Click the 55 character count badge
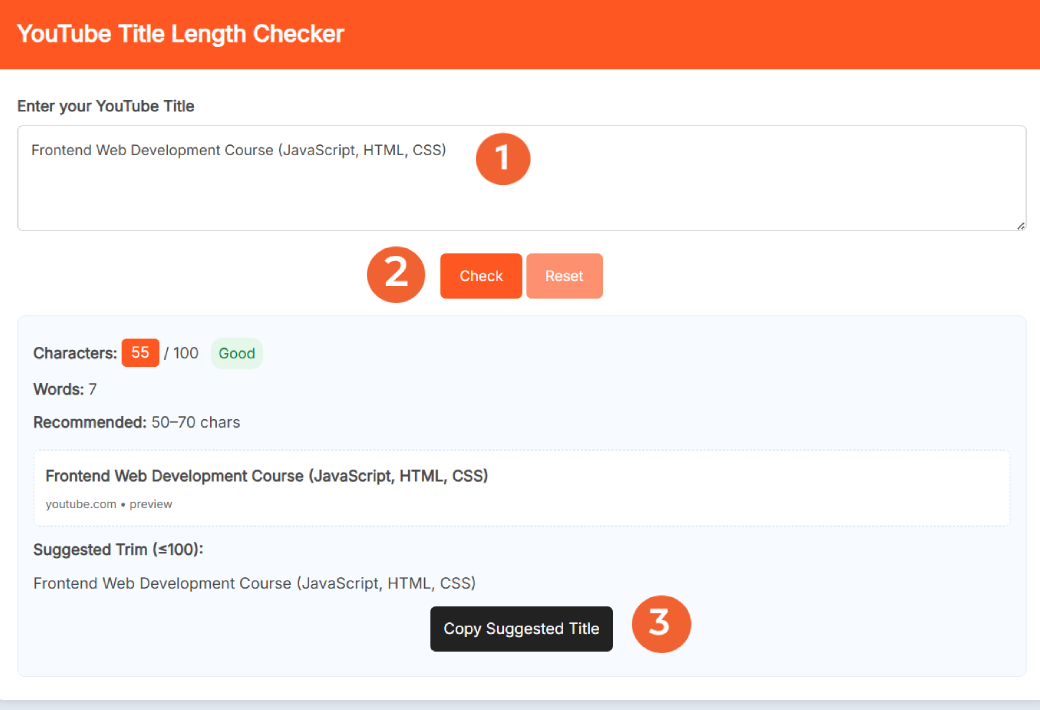 140,352
